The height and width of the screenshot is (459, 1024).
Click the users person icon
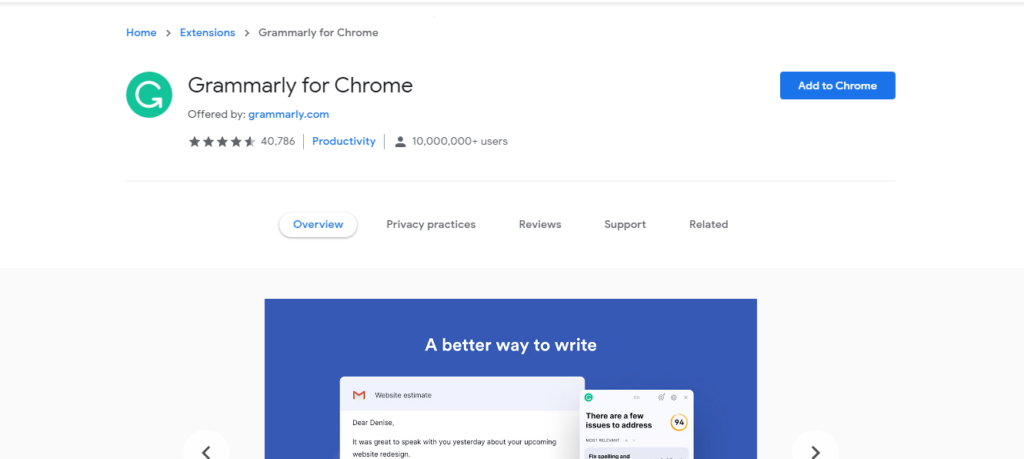point(400,141)
